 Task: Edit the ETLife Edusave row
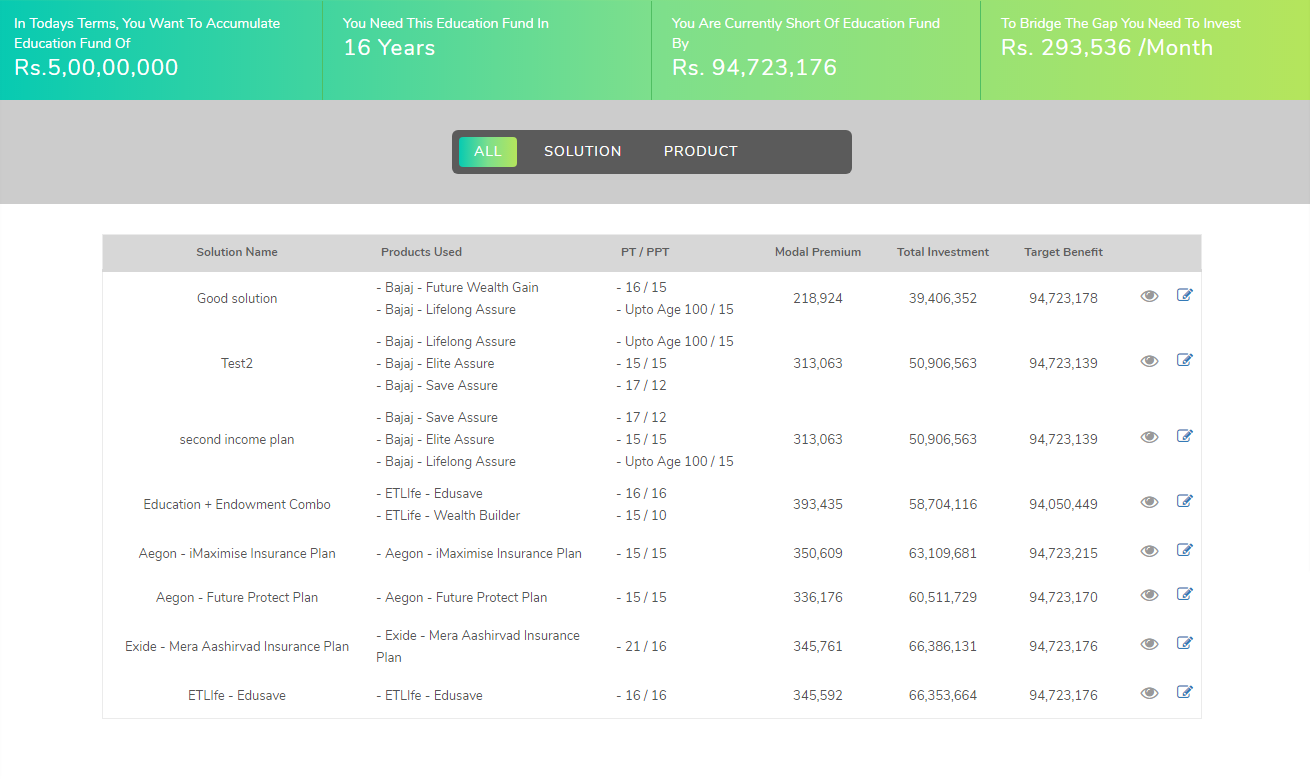tap(1185, 692)
